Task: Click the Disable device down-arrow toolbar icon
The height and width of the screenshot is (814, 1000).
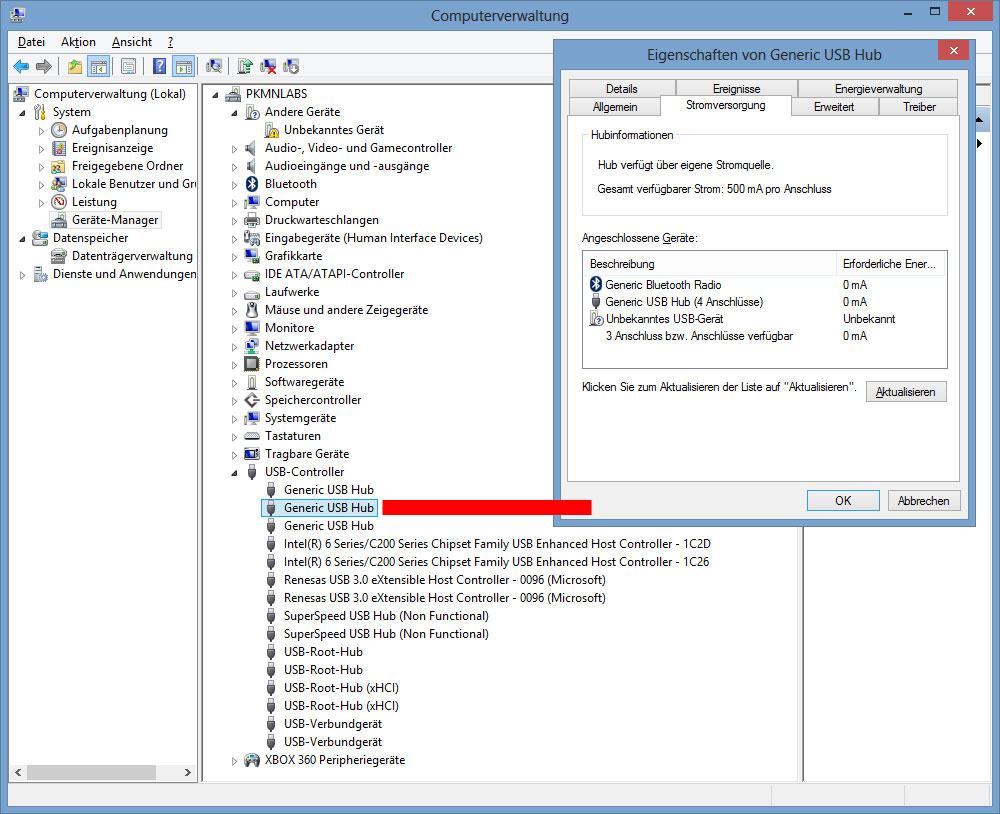Action: (291, 66)
